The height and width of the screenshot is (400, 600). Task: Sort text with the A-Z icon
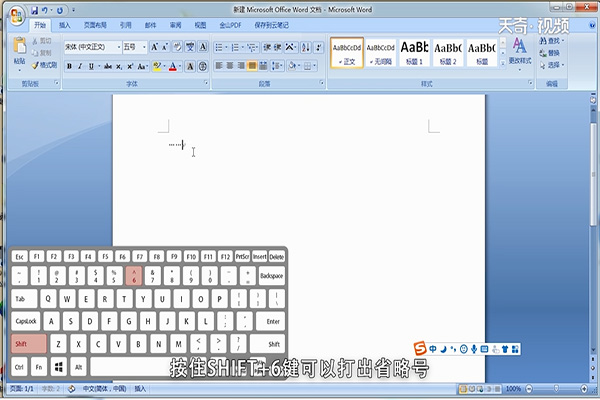(306, 47)
